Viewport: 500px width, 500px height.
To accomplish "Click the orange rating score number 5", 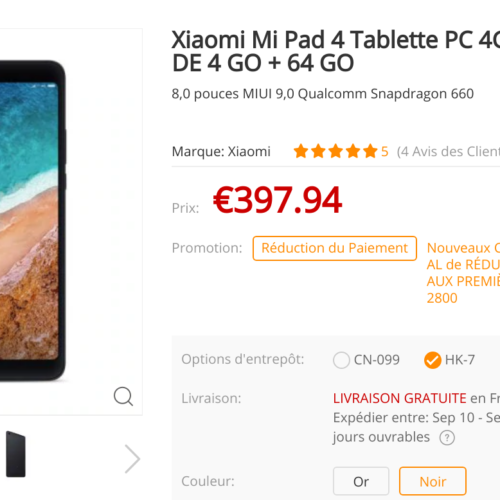I will pyautogui.click(x=385, y=152).
